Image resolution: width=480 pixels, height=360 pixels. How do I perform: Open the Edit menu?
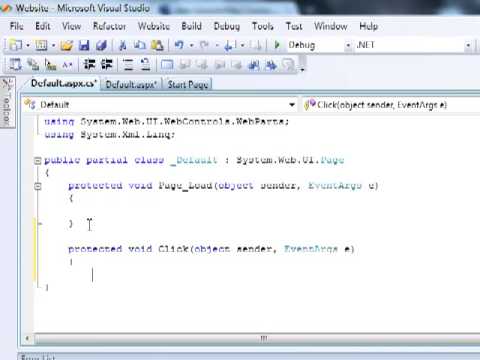pos(43,26)
